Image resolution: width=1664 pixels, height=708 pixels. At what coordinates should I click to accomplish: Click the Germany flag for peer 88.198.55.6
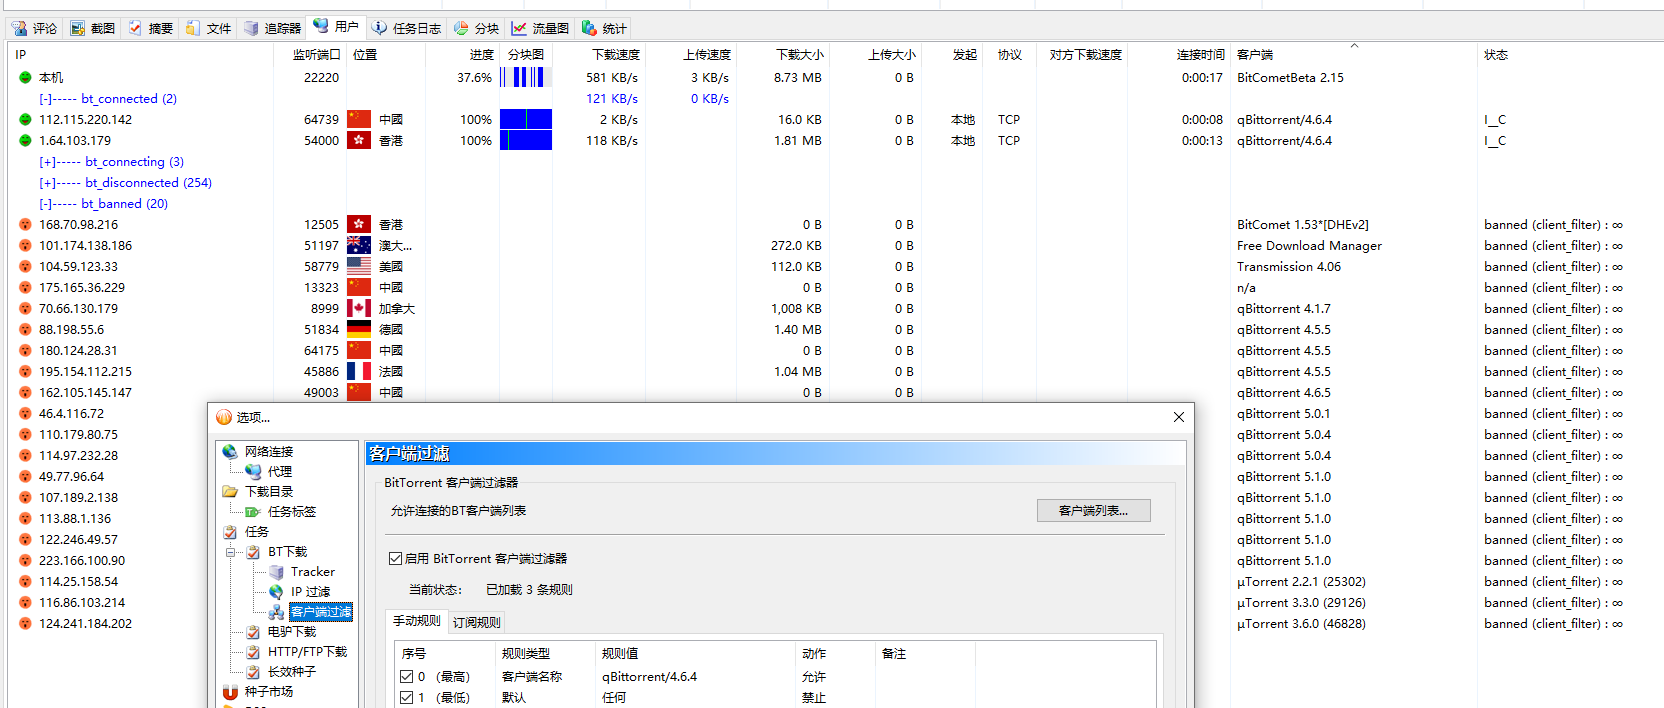tap(359, 329)
